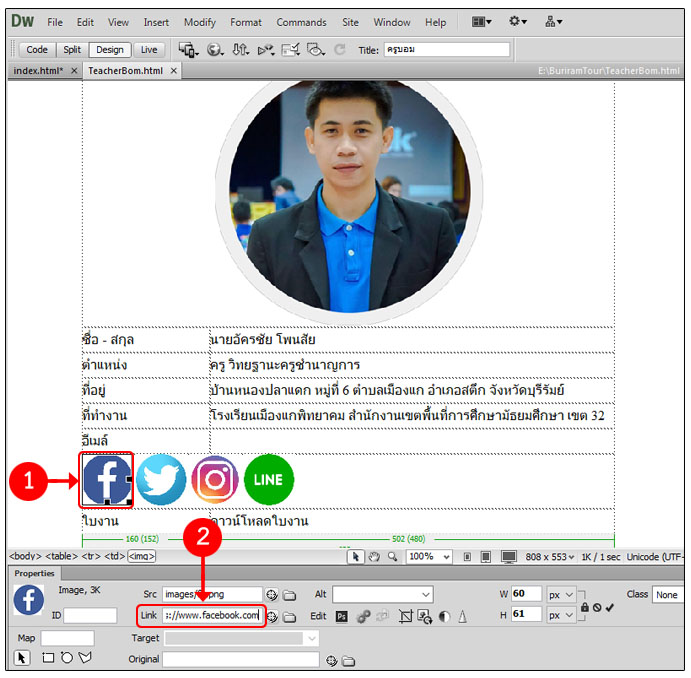Open the Alt text dropdown

pyautogui.click(x=427, y=594)
